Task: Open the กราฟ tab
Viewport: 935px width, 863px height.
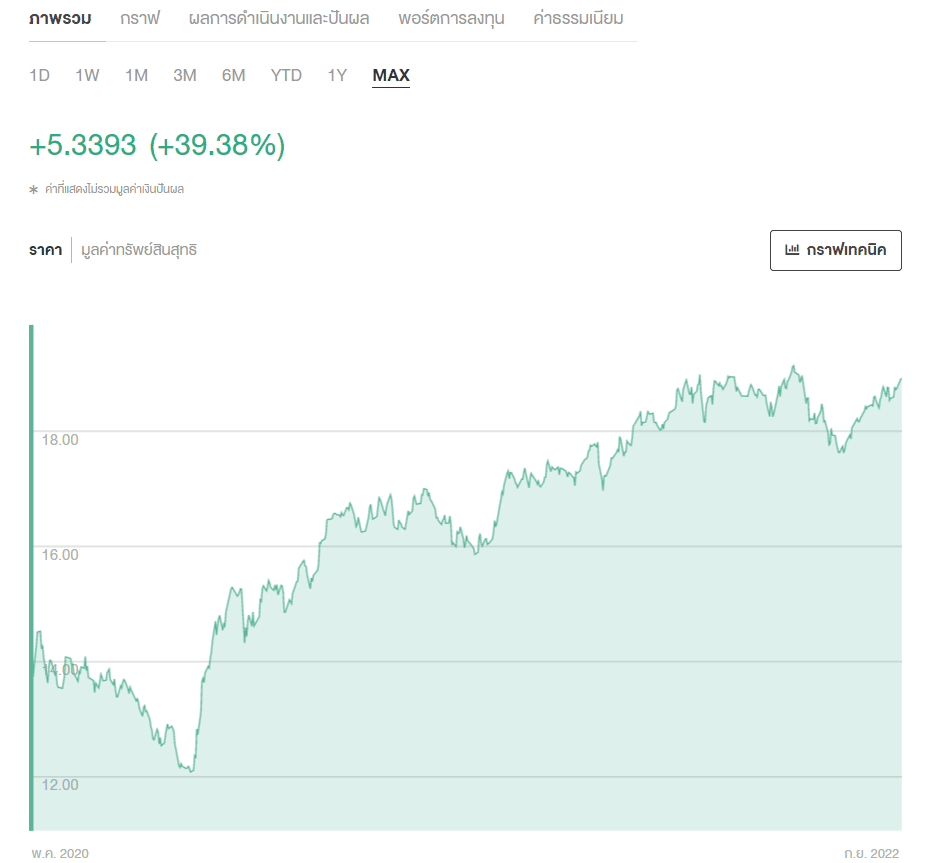Action: [x=140, y=19]
